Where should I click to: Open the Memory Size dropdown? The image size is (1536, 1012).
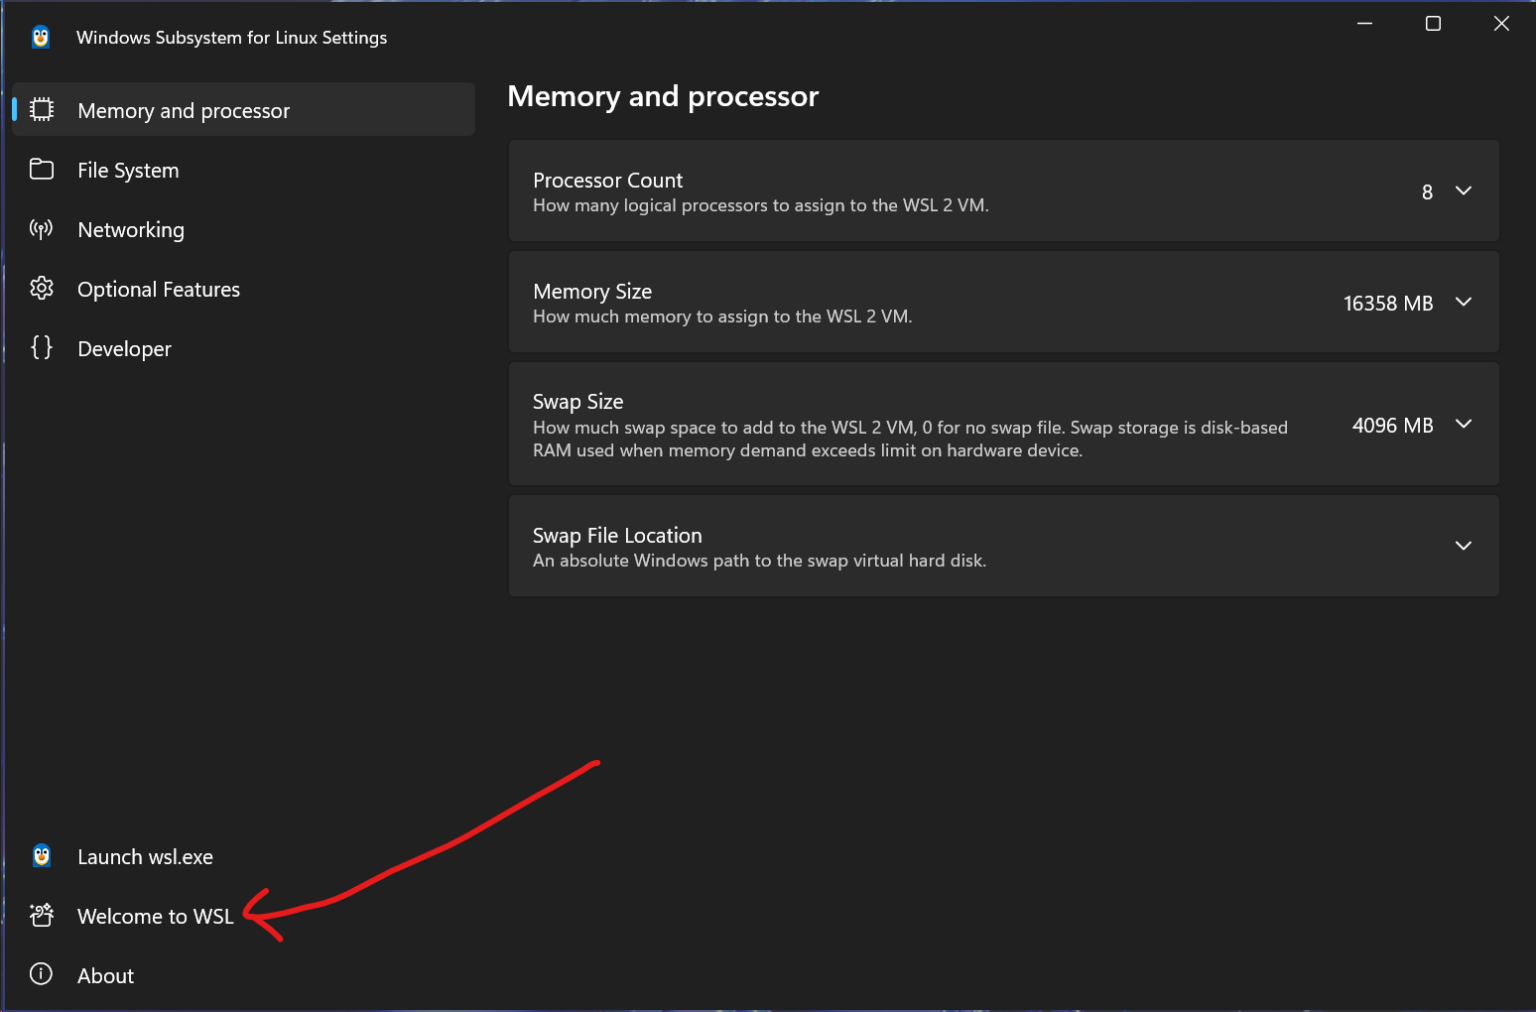1463,302
